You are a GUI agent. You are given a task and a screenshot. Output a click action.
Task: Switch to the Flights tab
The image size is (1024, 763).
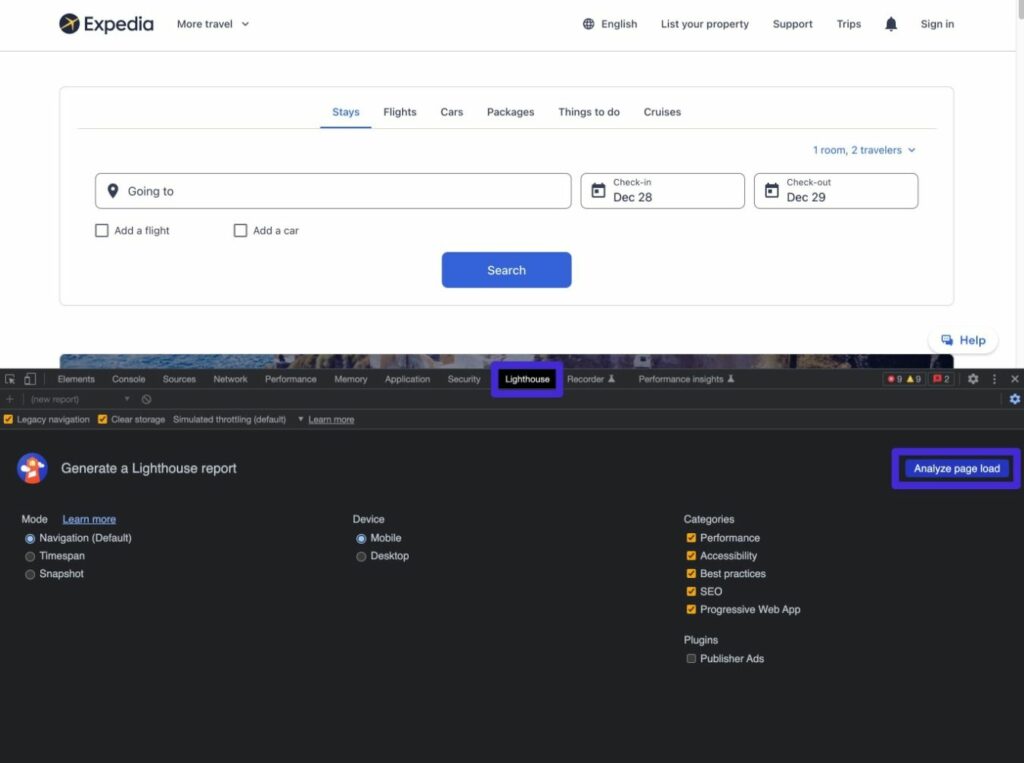point(399,112)
